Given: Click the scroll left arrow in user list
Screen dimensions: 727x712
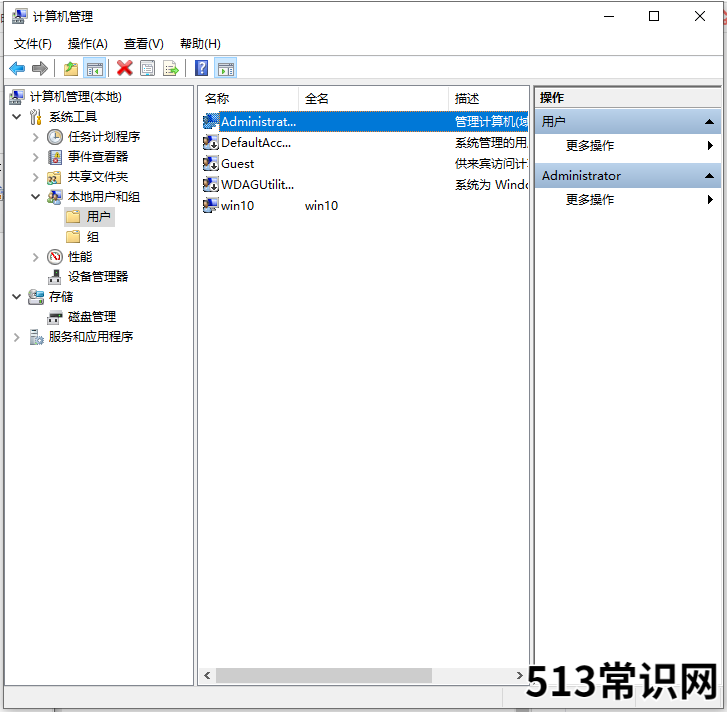Looking at the screenshot, I should pyautogui.click(x=207, y=675).
